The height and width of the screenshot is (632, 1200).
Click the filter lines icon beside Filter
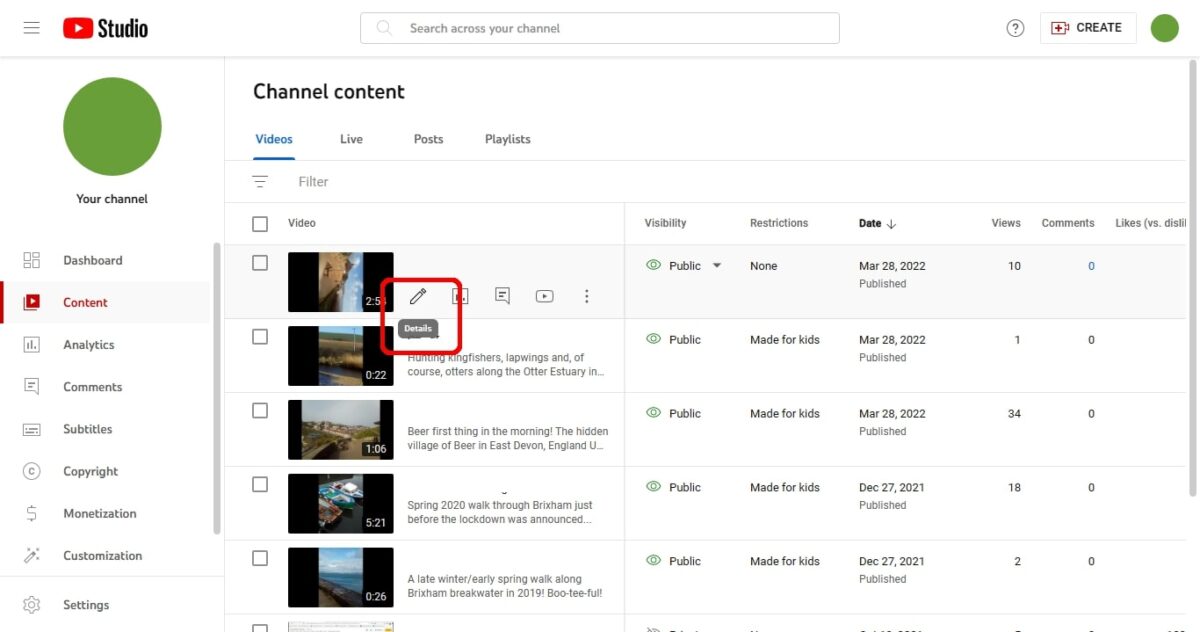[260, 181]
